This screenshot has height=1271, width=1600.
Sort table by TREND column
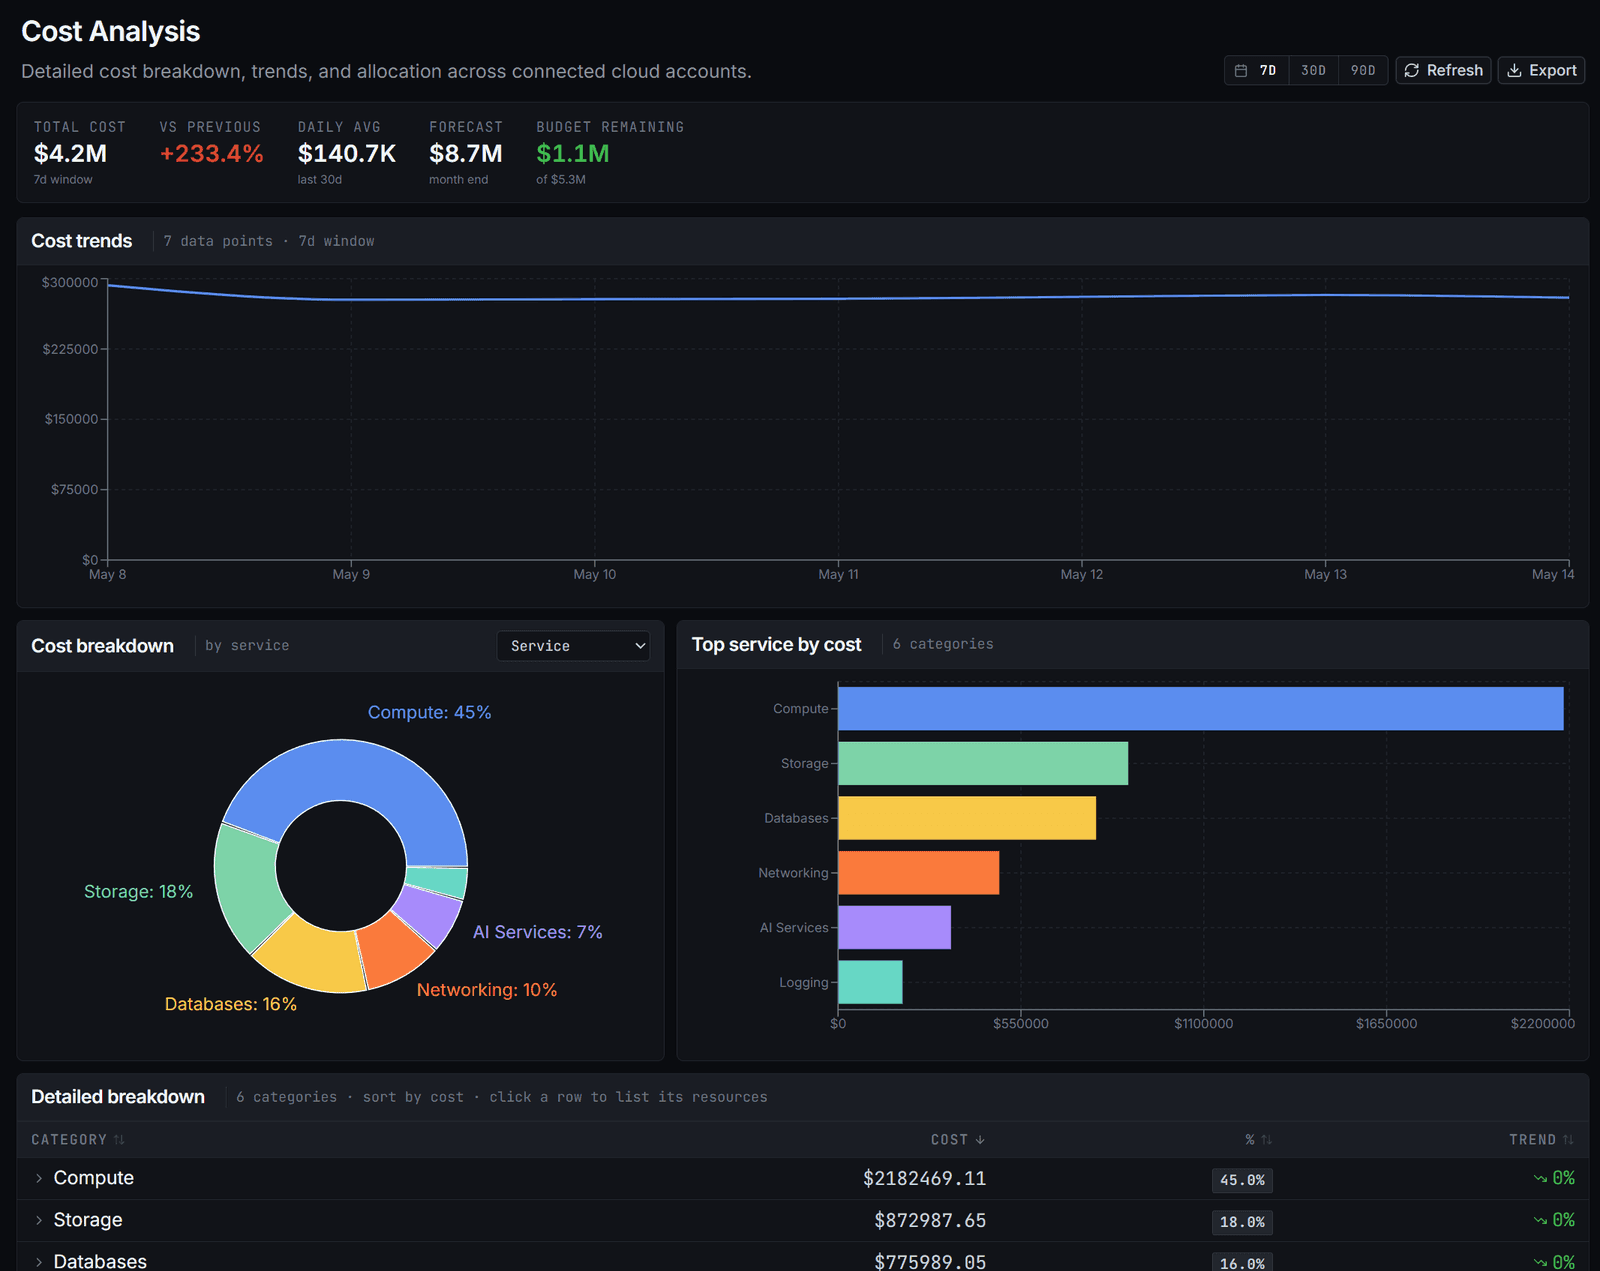tap(1541, 1140)
